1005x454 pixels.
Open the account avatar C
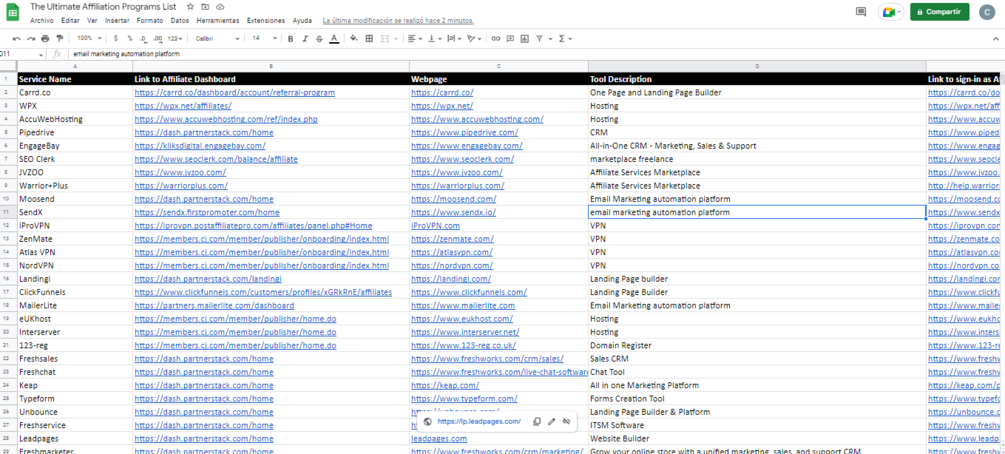[987, 12]
